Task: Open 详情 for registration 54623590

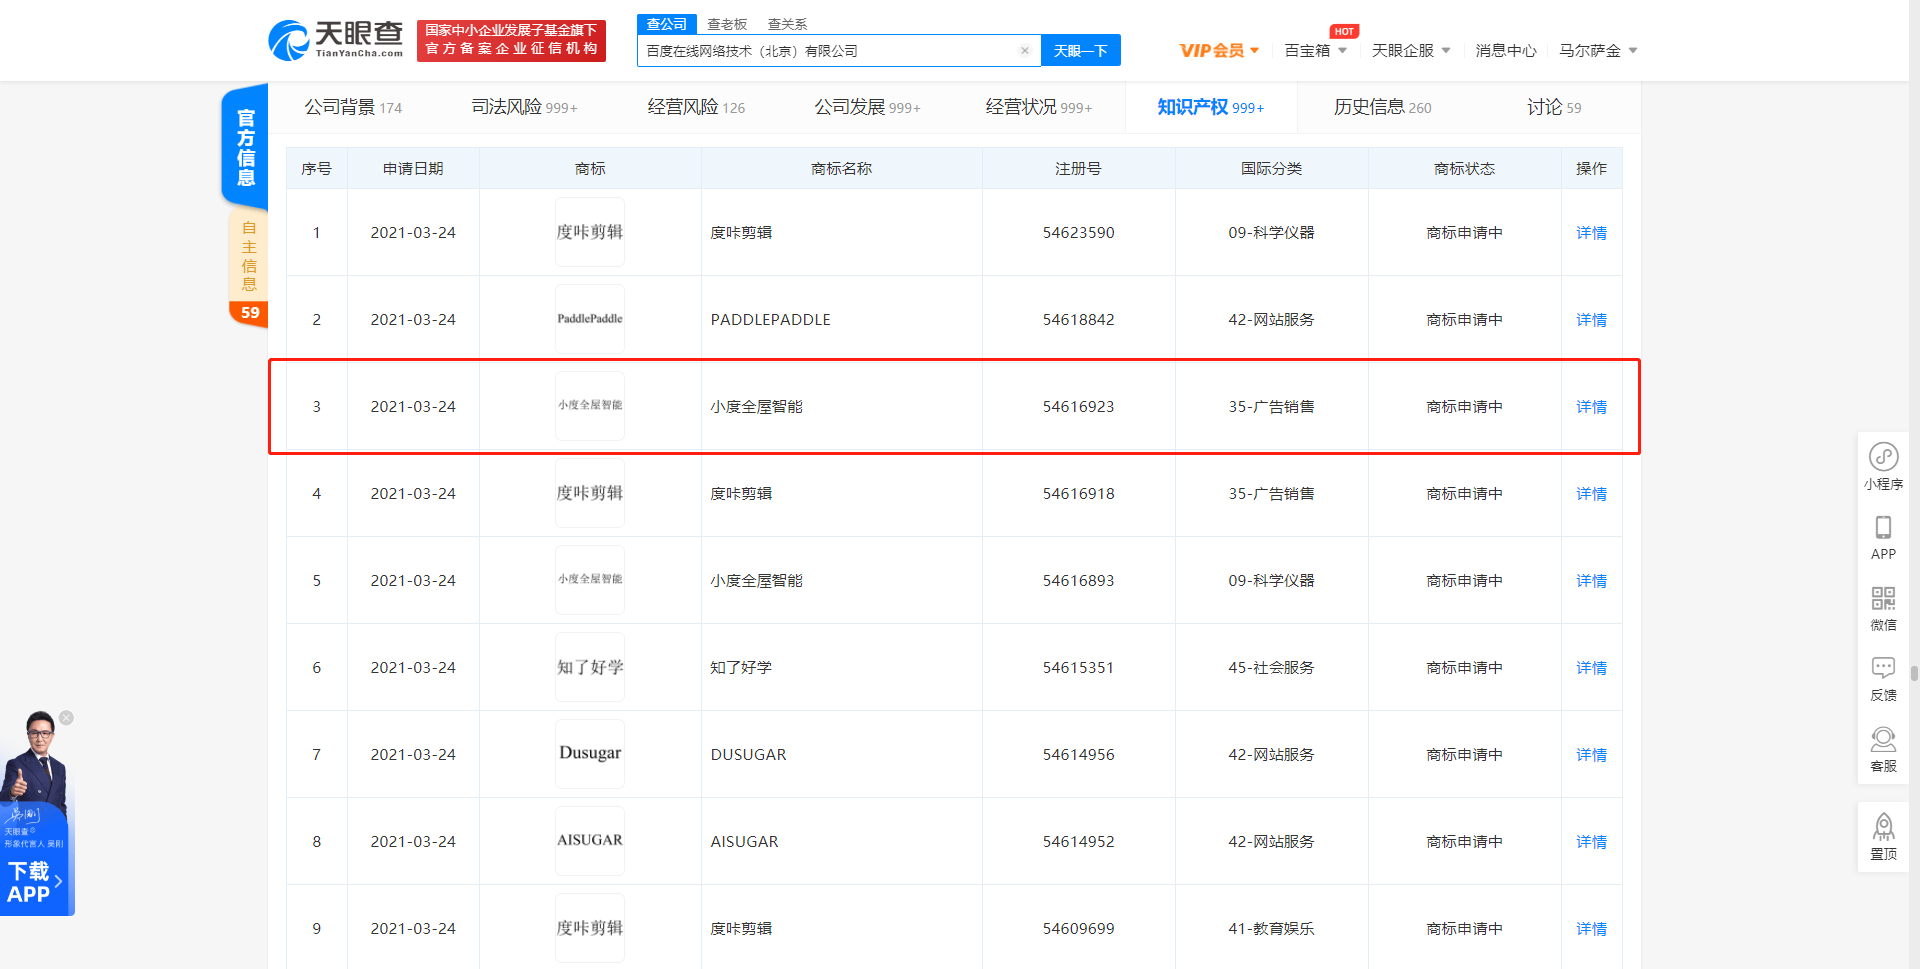Action: 1591,232
